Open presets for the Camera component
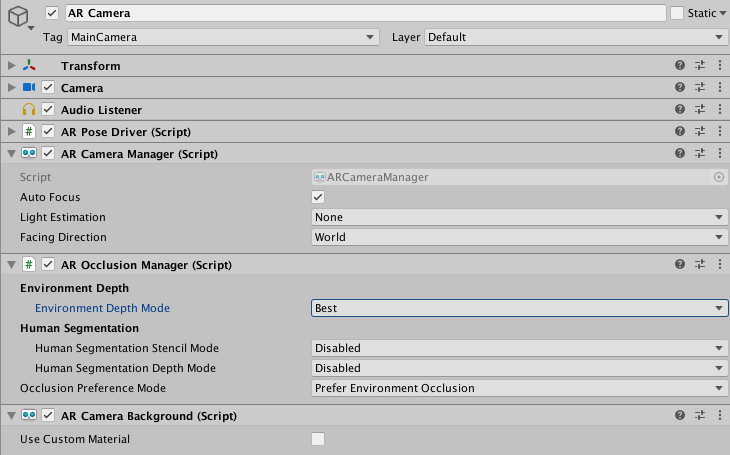This screenshot has width=730, height=455. pos(700,88)
